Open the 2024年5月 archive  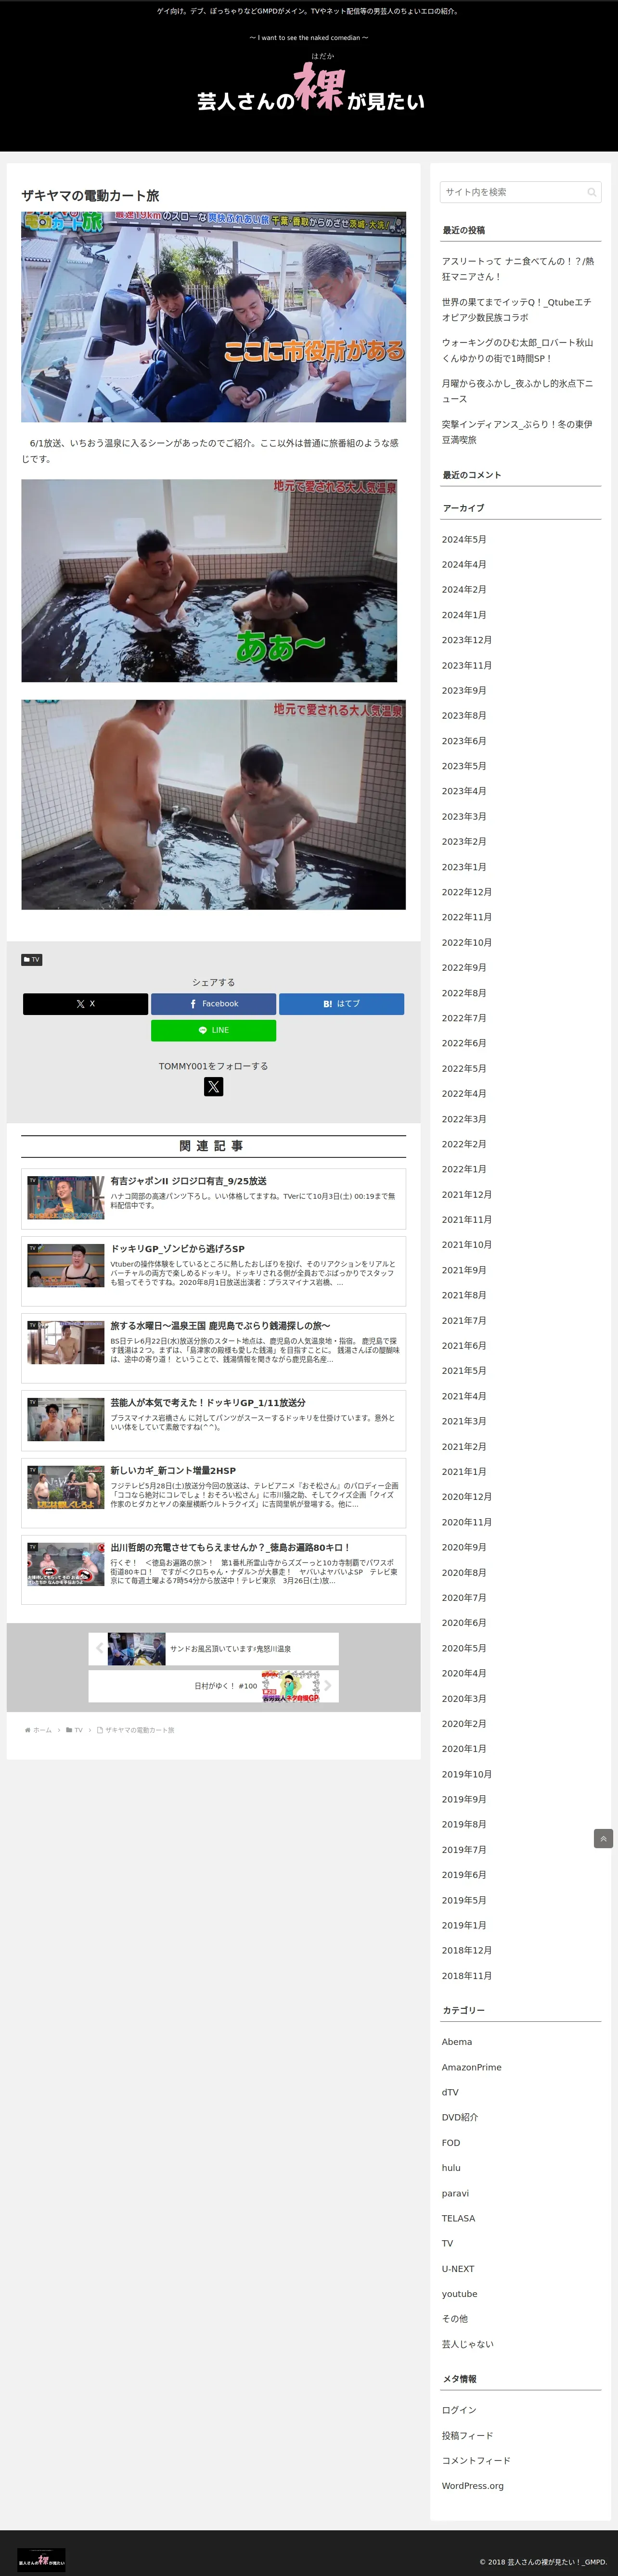(464, 540)
